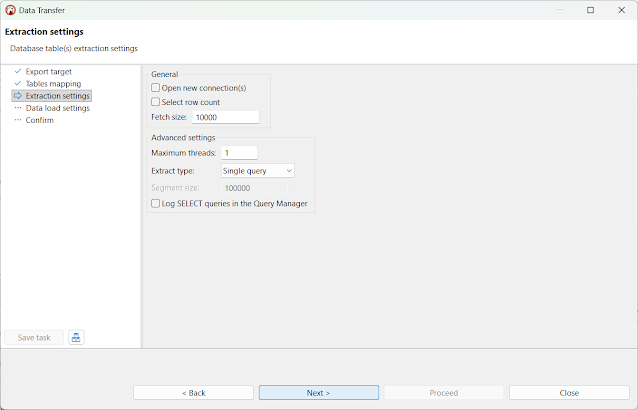The image size is (638, 410).
Task: Click the 'Extraction settings' page heading
Action: click(x=44, y=32)
